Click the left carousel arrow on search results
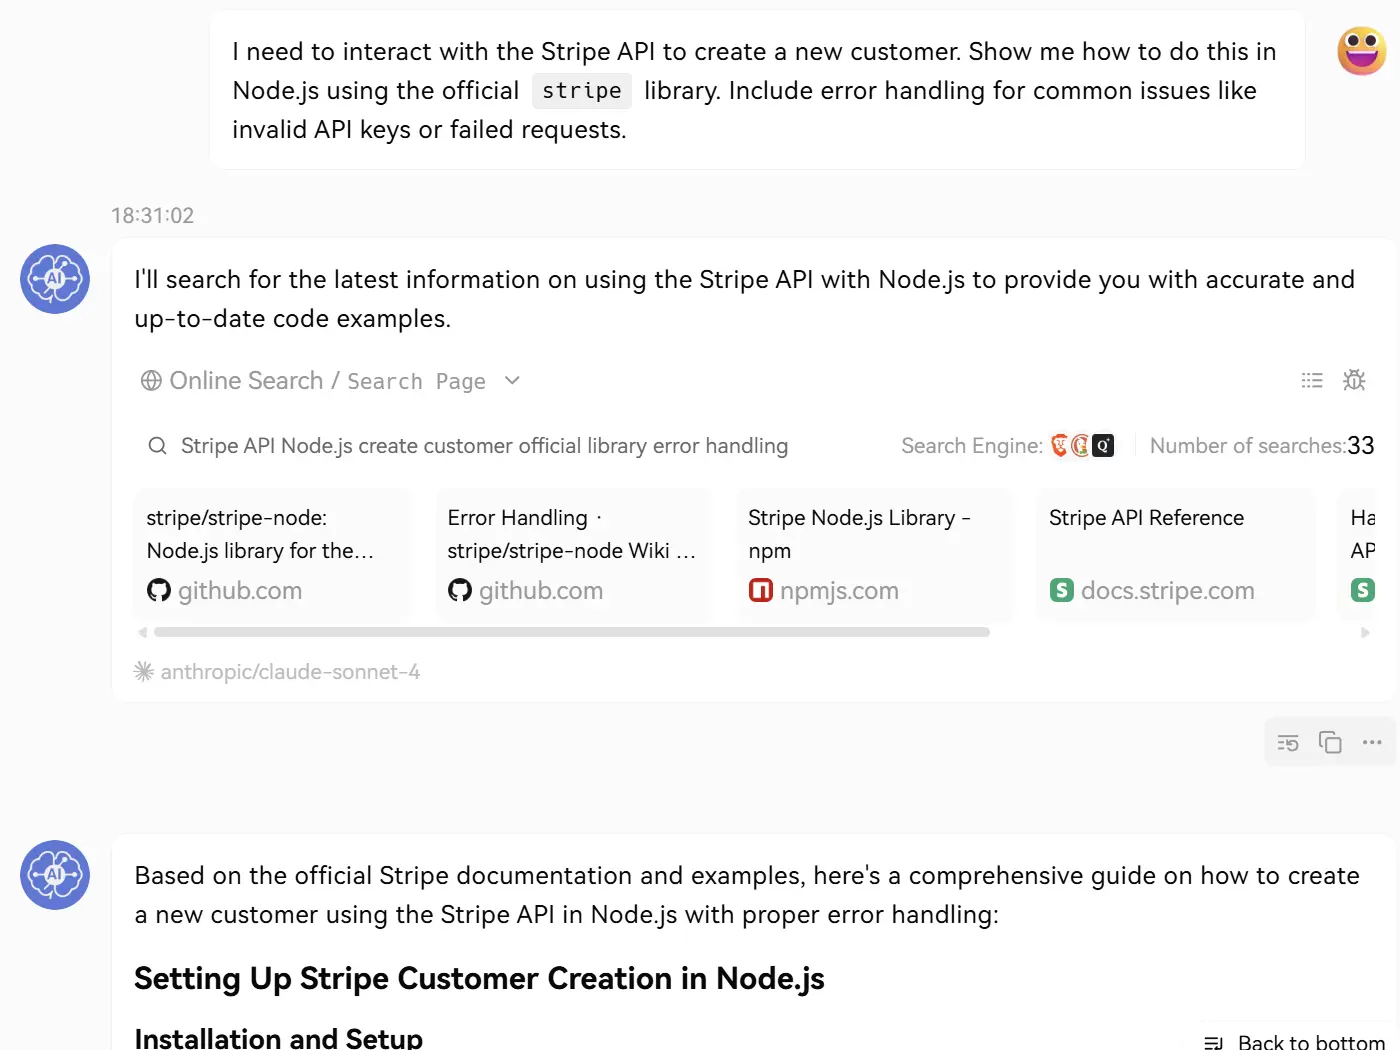Viewport: 1400px width, 1050px height. coord(142,632)
